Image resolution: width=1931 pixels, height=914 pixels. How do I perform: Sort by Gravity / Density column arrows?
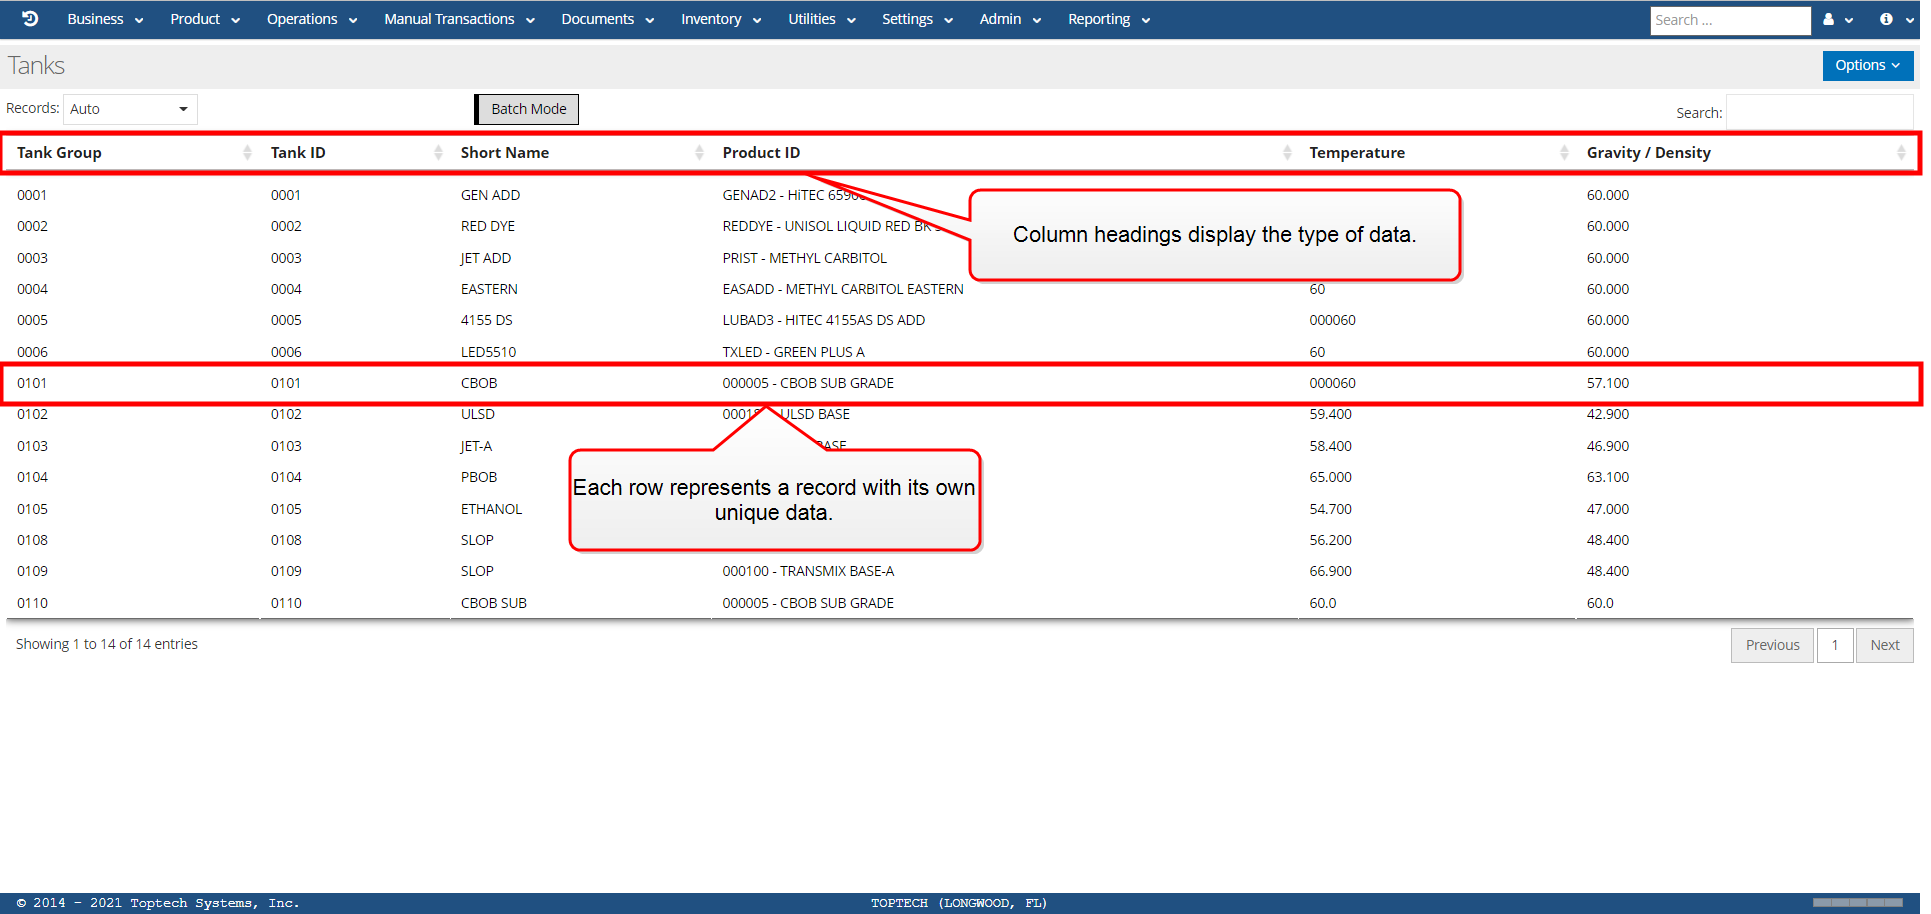pos(1901,153)
